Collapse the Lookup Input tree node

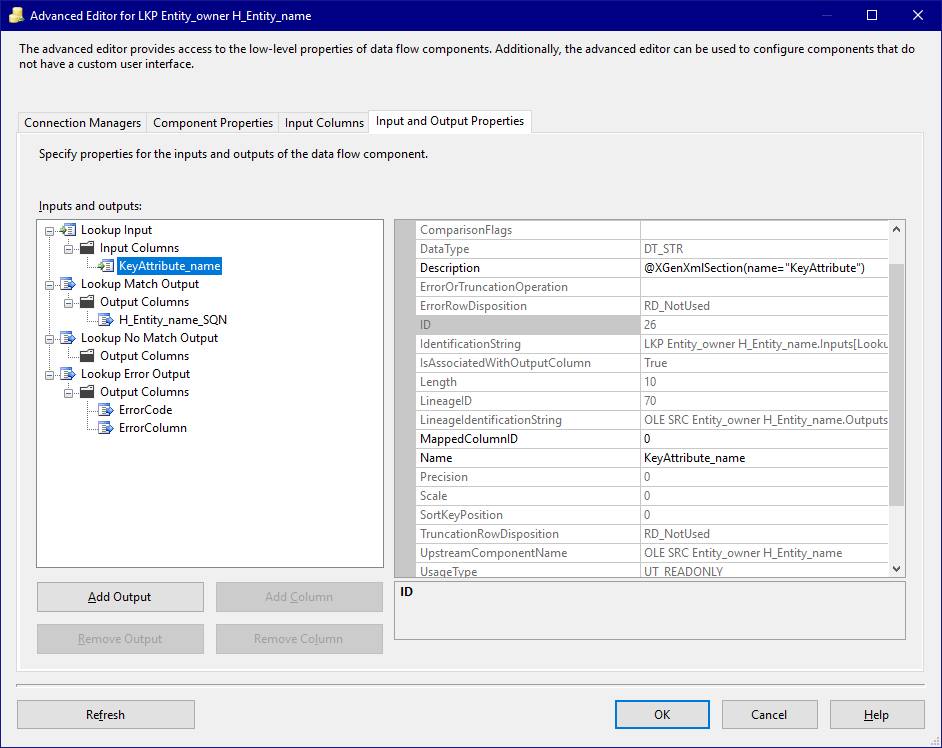[x=49, y=231]
